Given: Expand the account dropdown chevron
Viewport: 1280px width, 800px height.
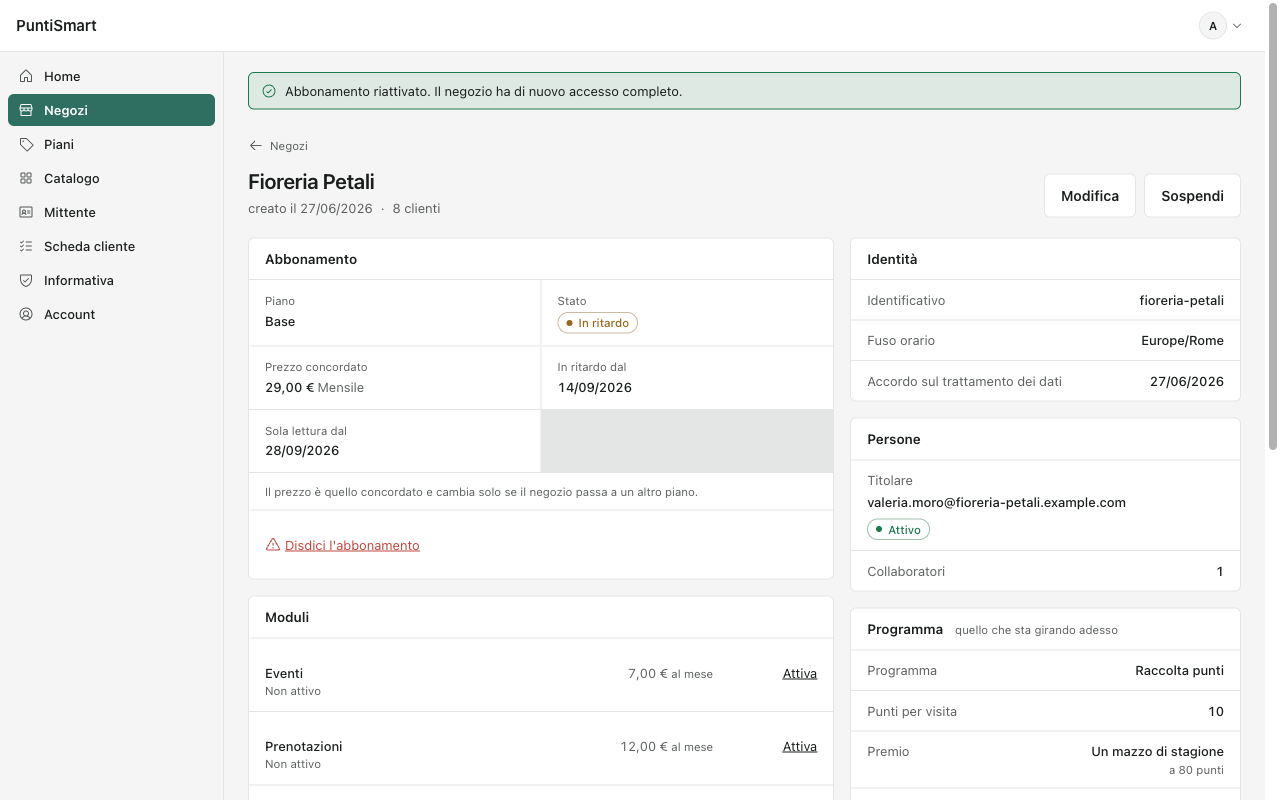Looking at the screenshot, I should pyautogui.click(x=1237, y=26).
